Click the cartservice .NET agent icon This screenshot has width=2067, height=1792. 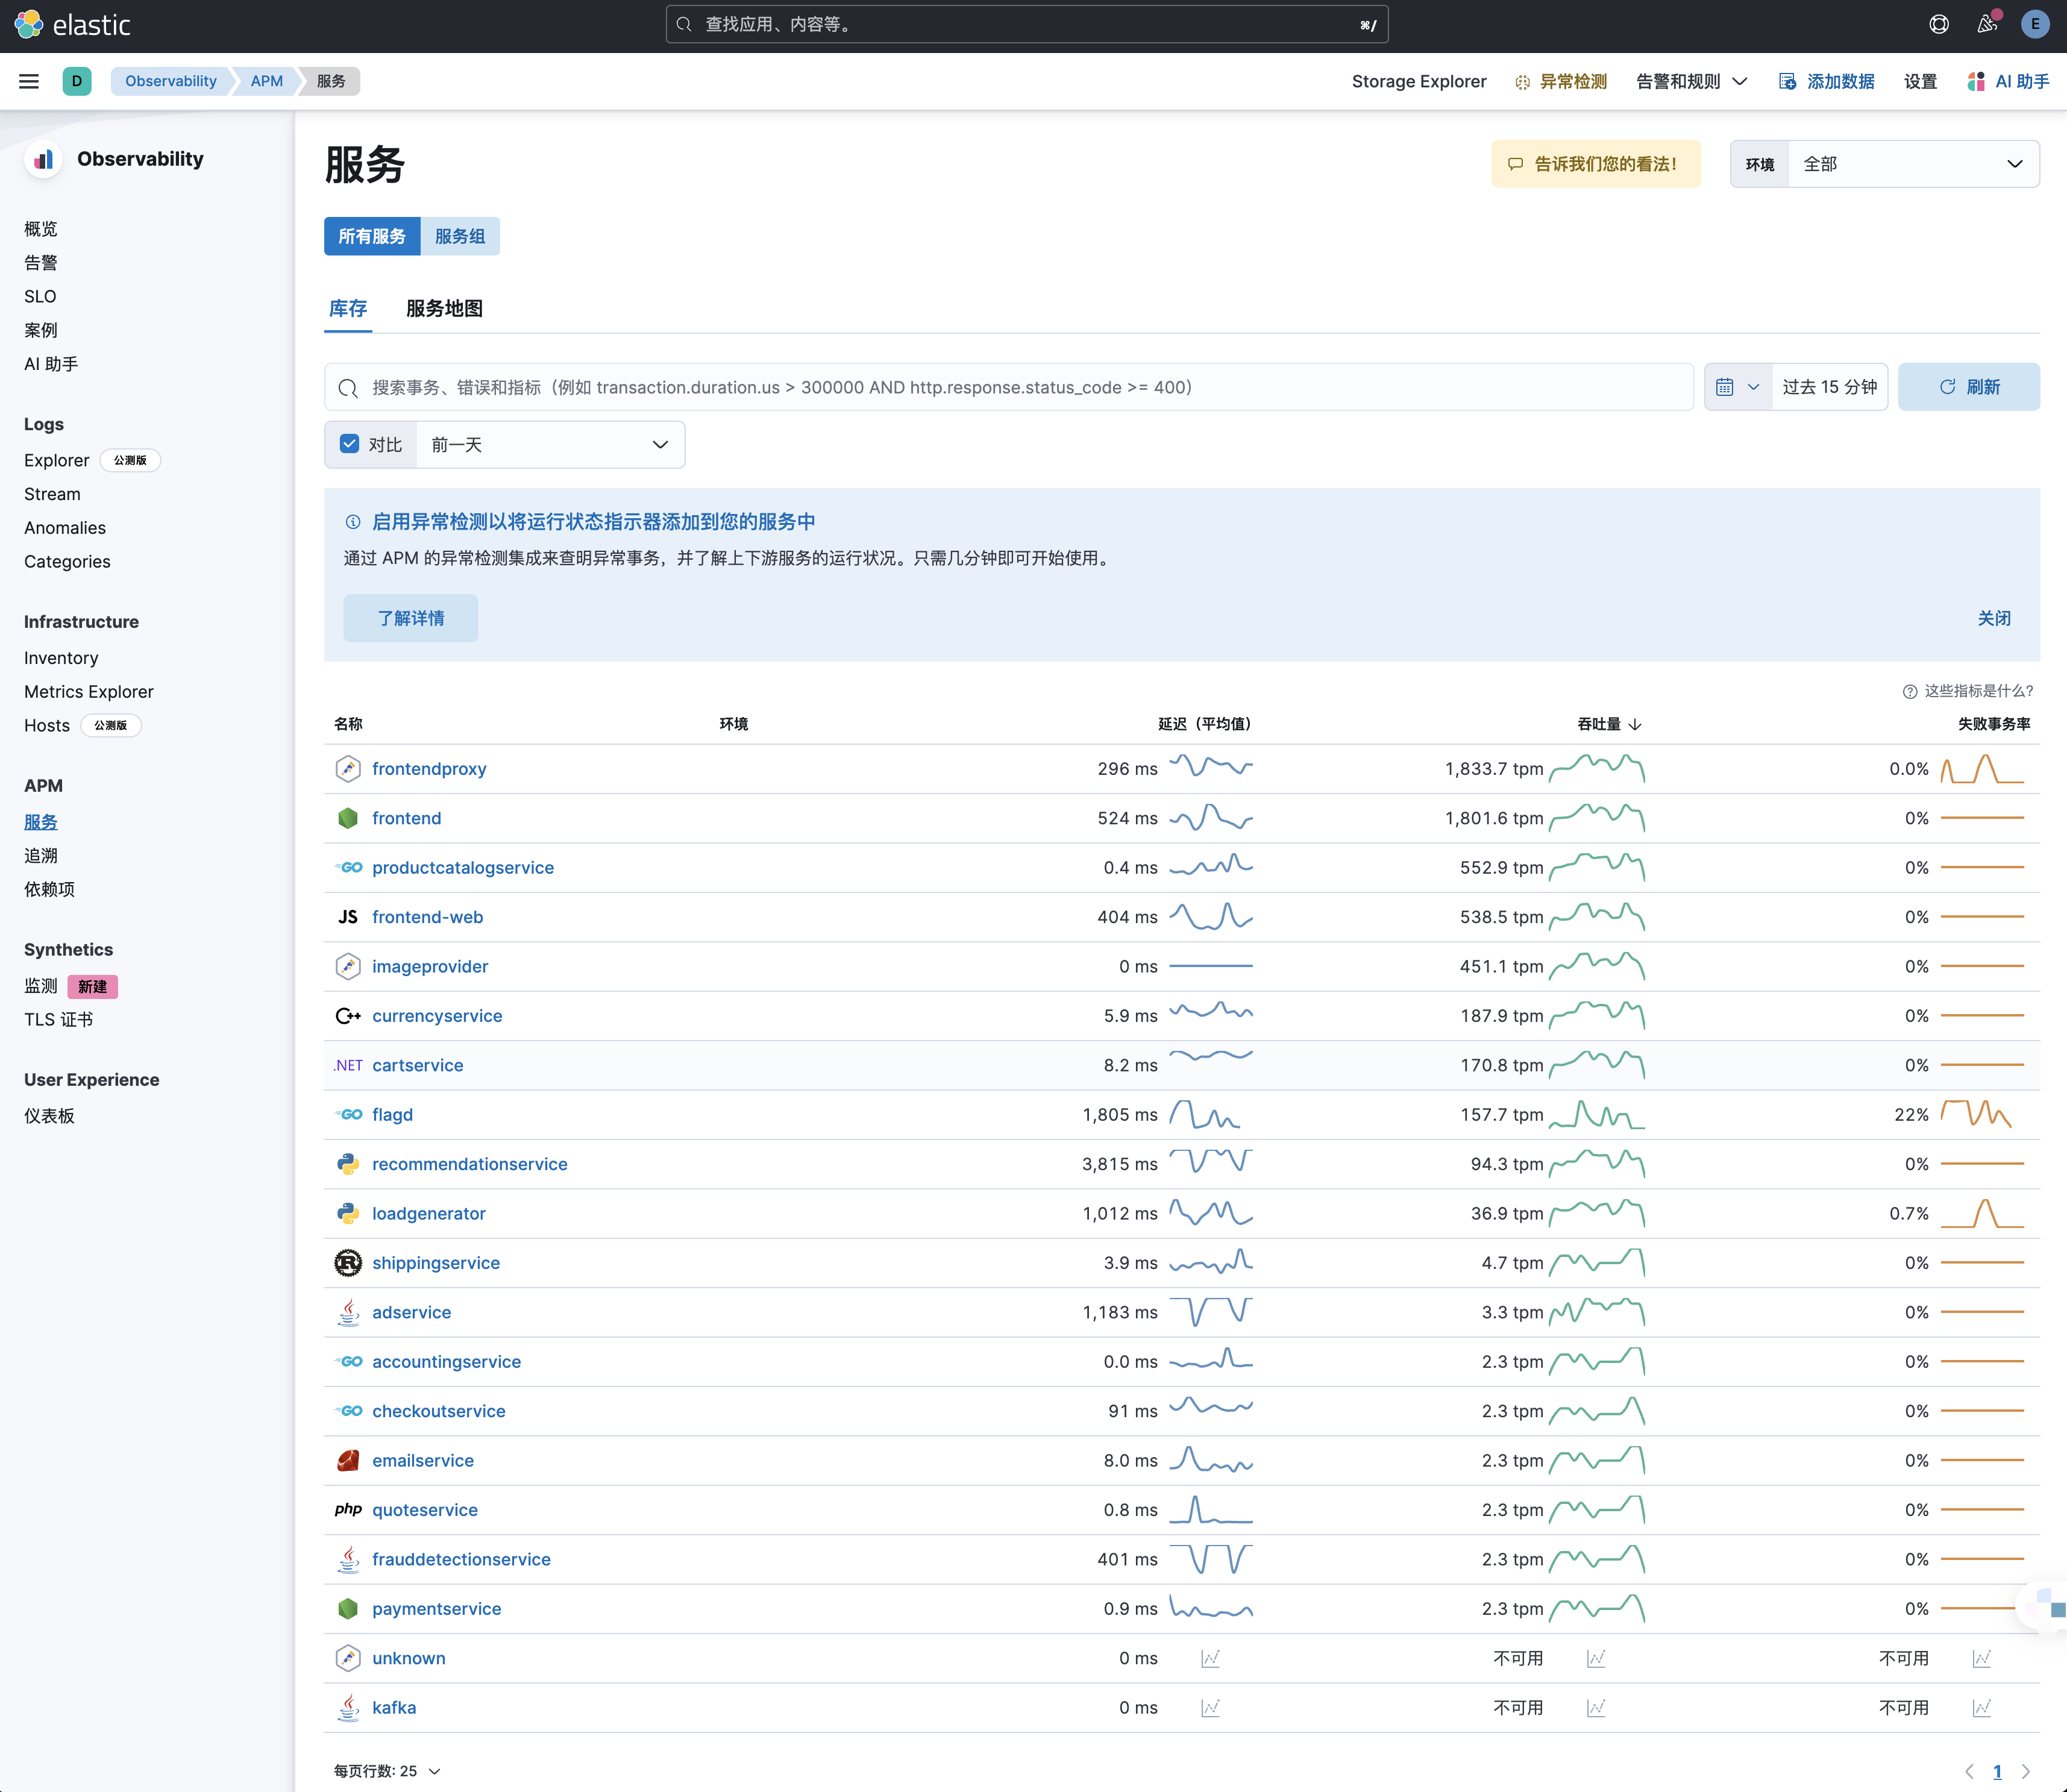click(x=348, y=1066)
